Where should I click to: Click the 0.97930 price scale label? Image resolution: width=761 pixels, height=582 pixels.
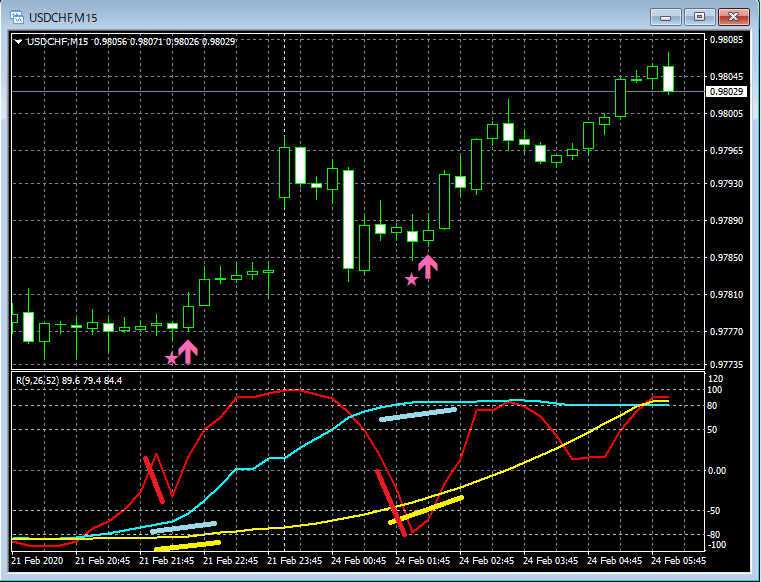726,183
